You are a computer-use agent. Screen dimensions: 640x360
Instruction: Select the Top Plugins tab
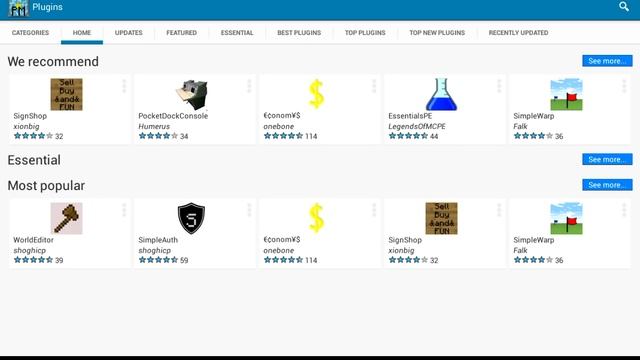365,33
